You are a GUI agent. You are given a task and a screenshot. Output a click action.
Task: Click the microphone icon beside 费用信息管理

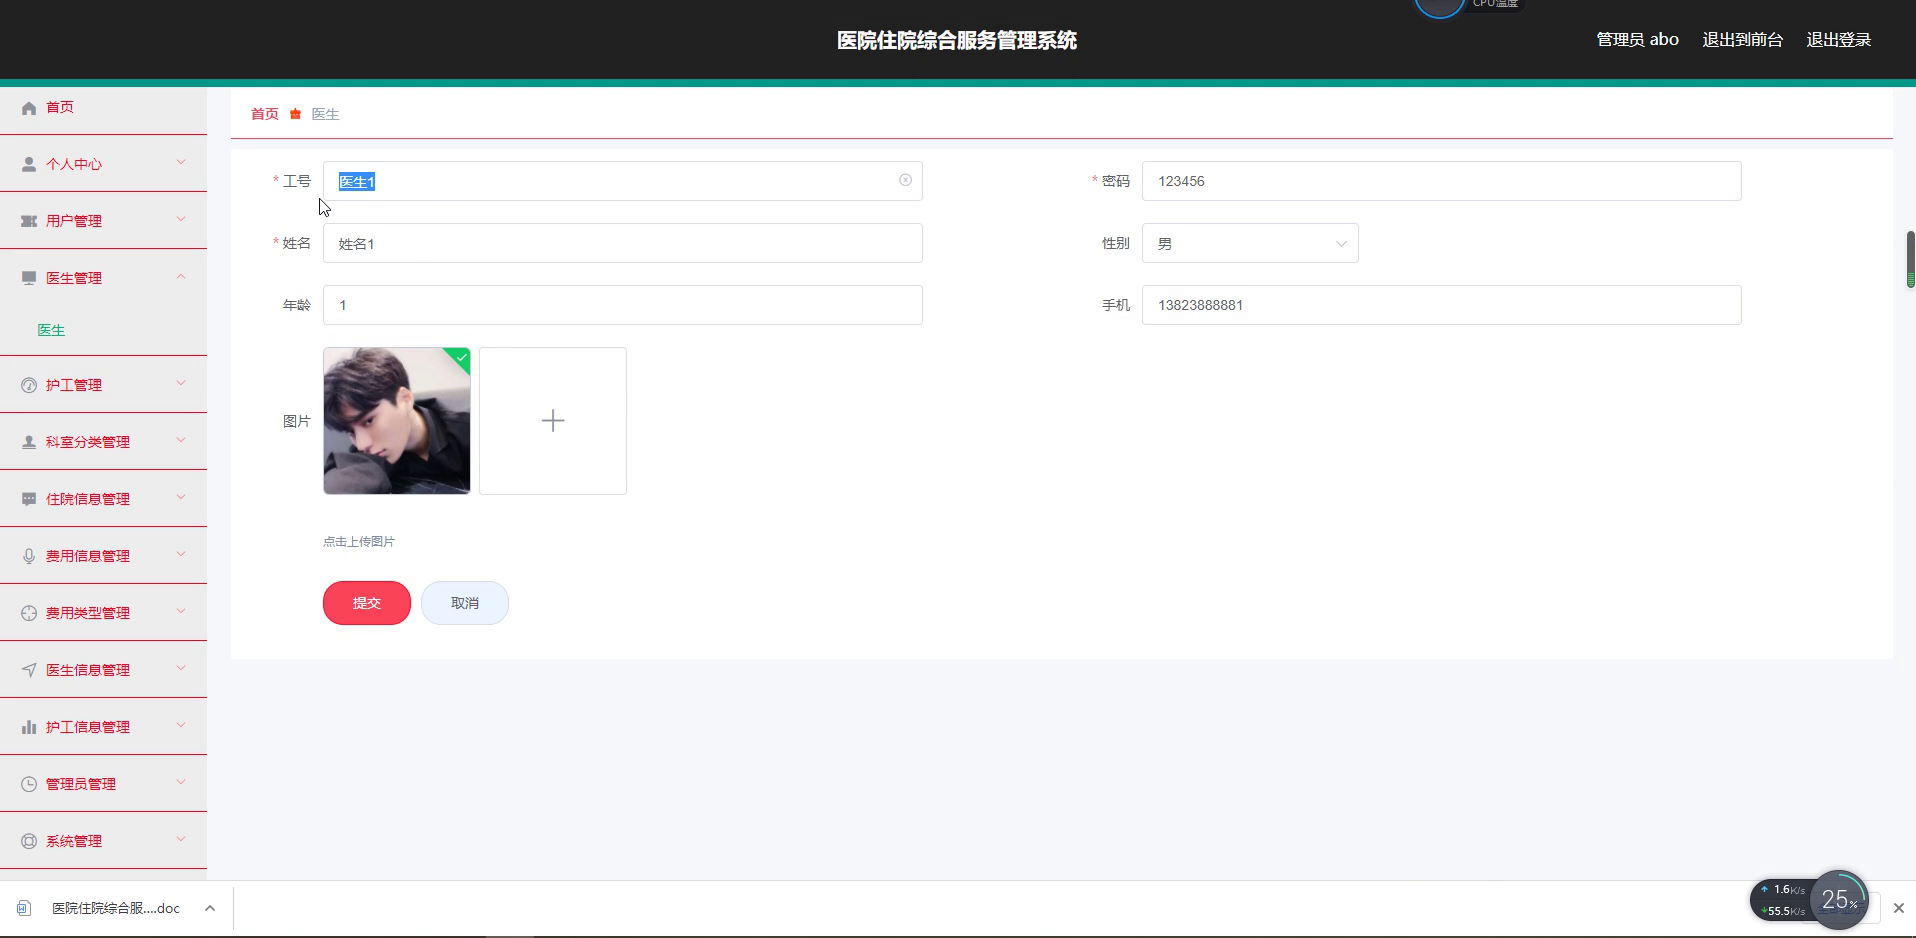click(x=29, y=556)
